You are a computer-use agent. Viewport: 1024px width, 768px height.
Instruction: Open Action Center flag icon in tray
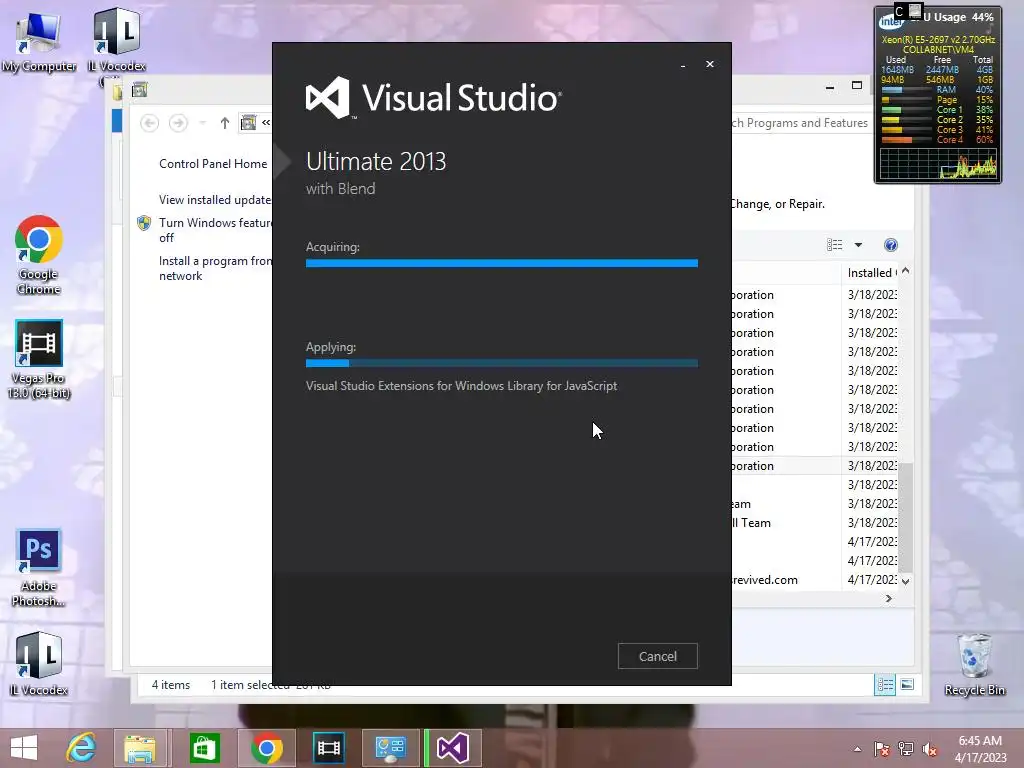(x=881, y=749)
